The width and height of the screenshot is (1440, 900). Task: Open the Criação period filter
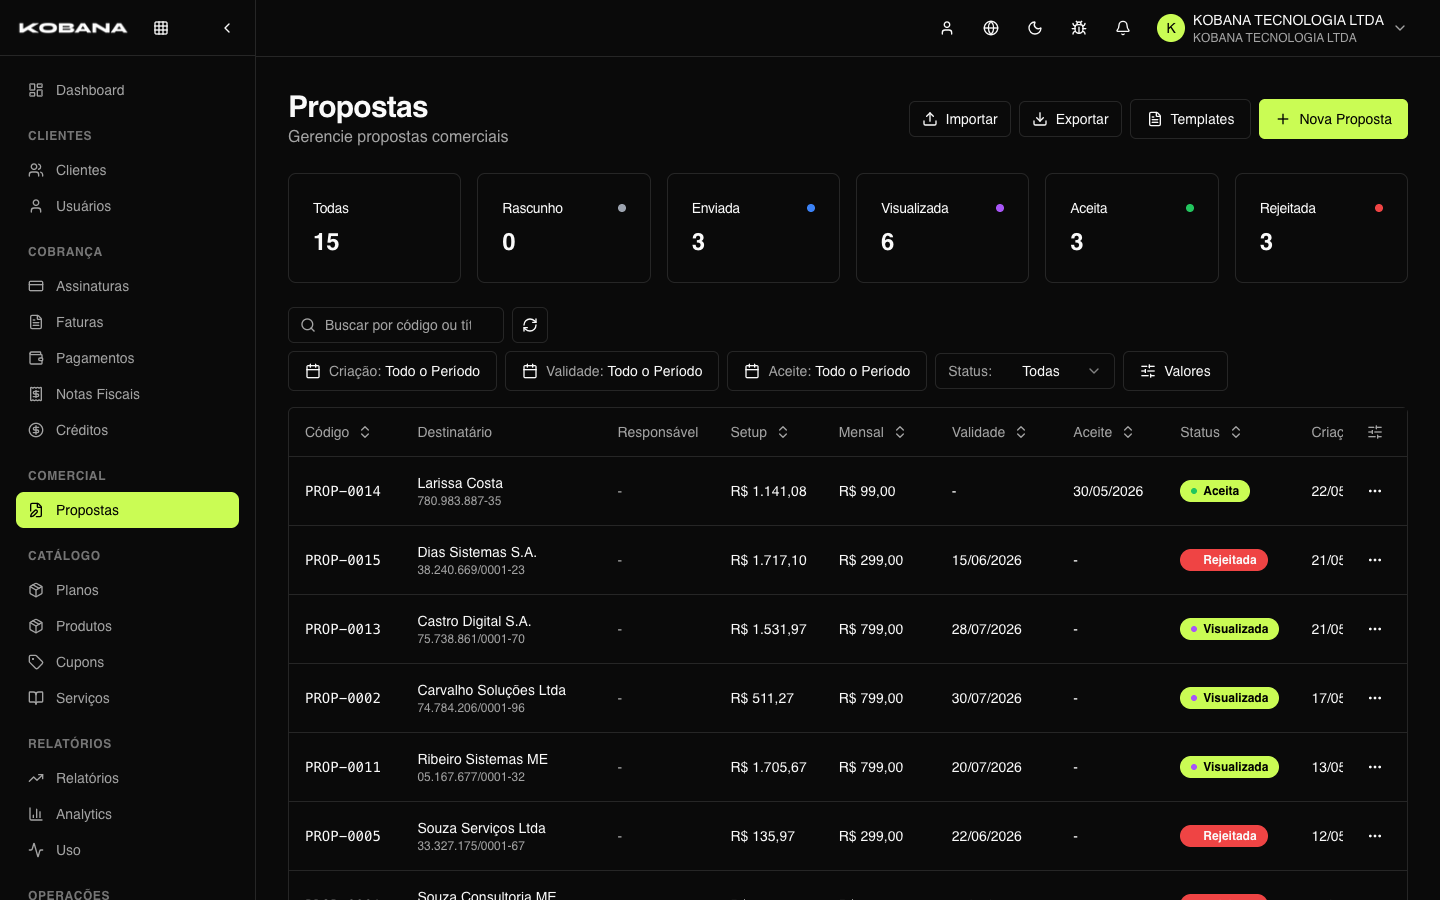392,371
